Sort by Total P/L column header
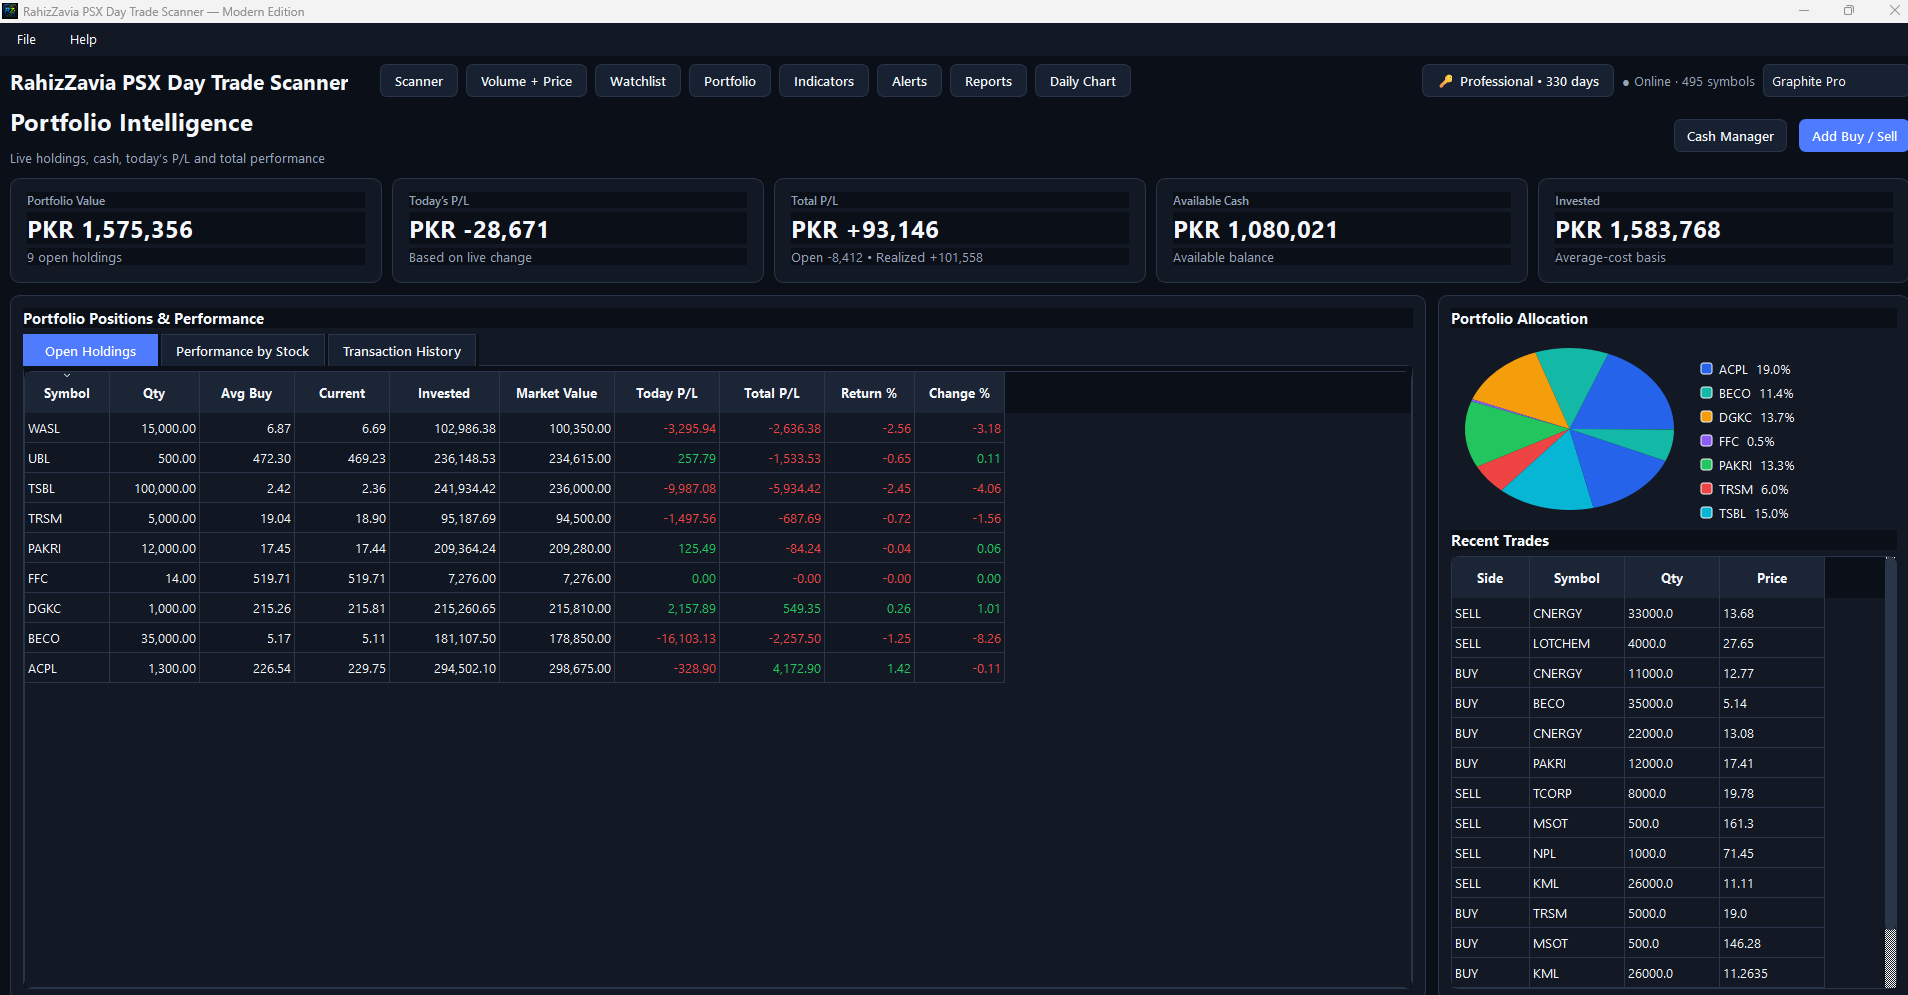This screenshot has height=995, width=1908. pos(772,393)
